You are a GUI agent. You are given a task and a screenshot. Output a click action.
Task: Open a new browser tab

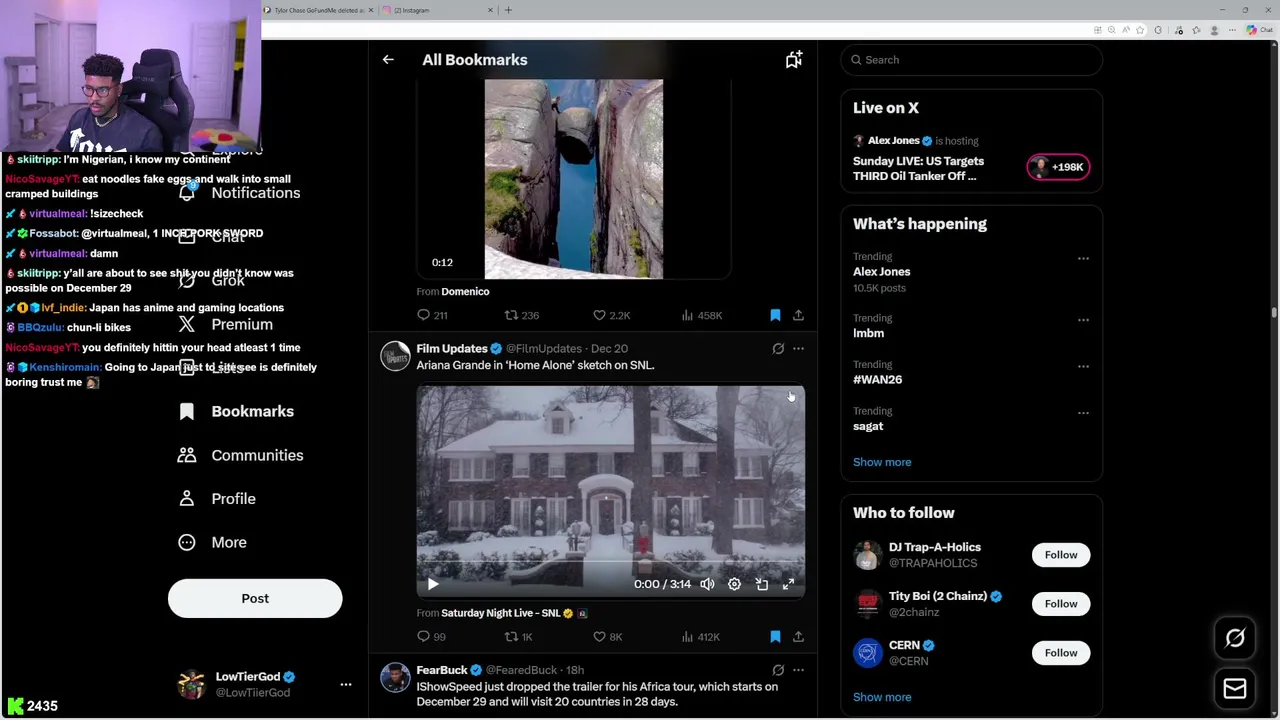pos(508,10)
